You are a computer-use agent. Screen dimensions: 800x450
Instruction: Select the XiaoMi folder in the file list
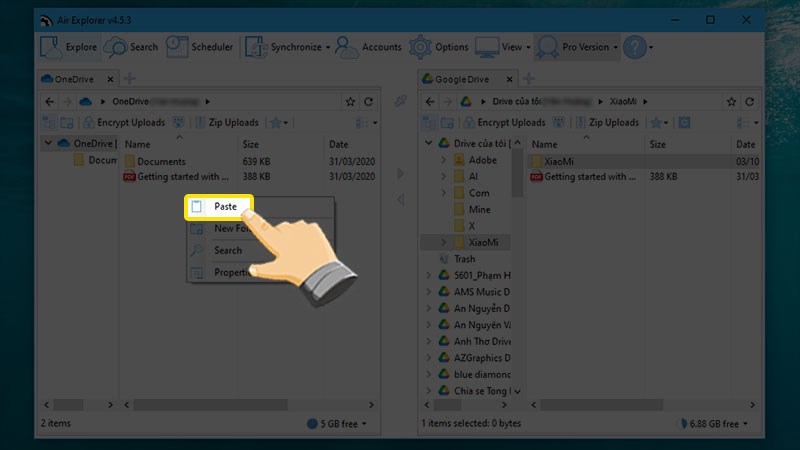(x=558, y=161)
